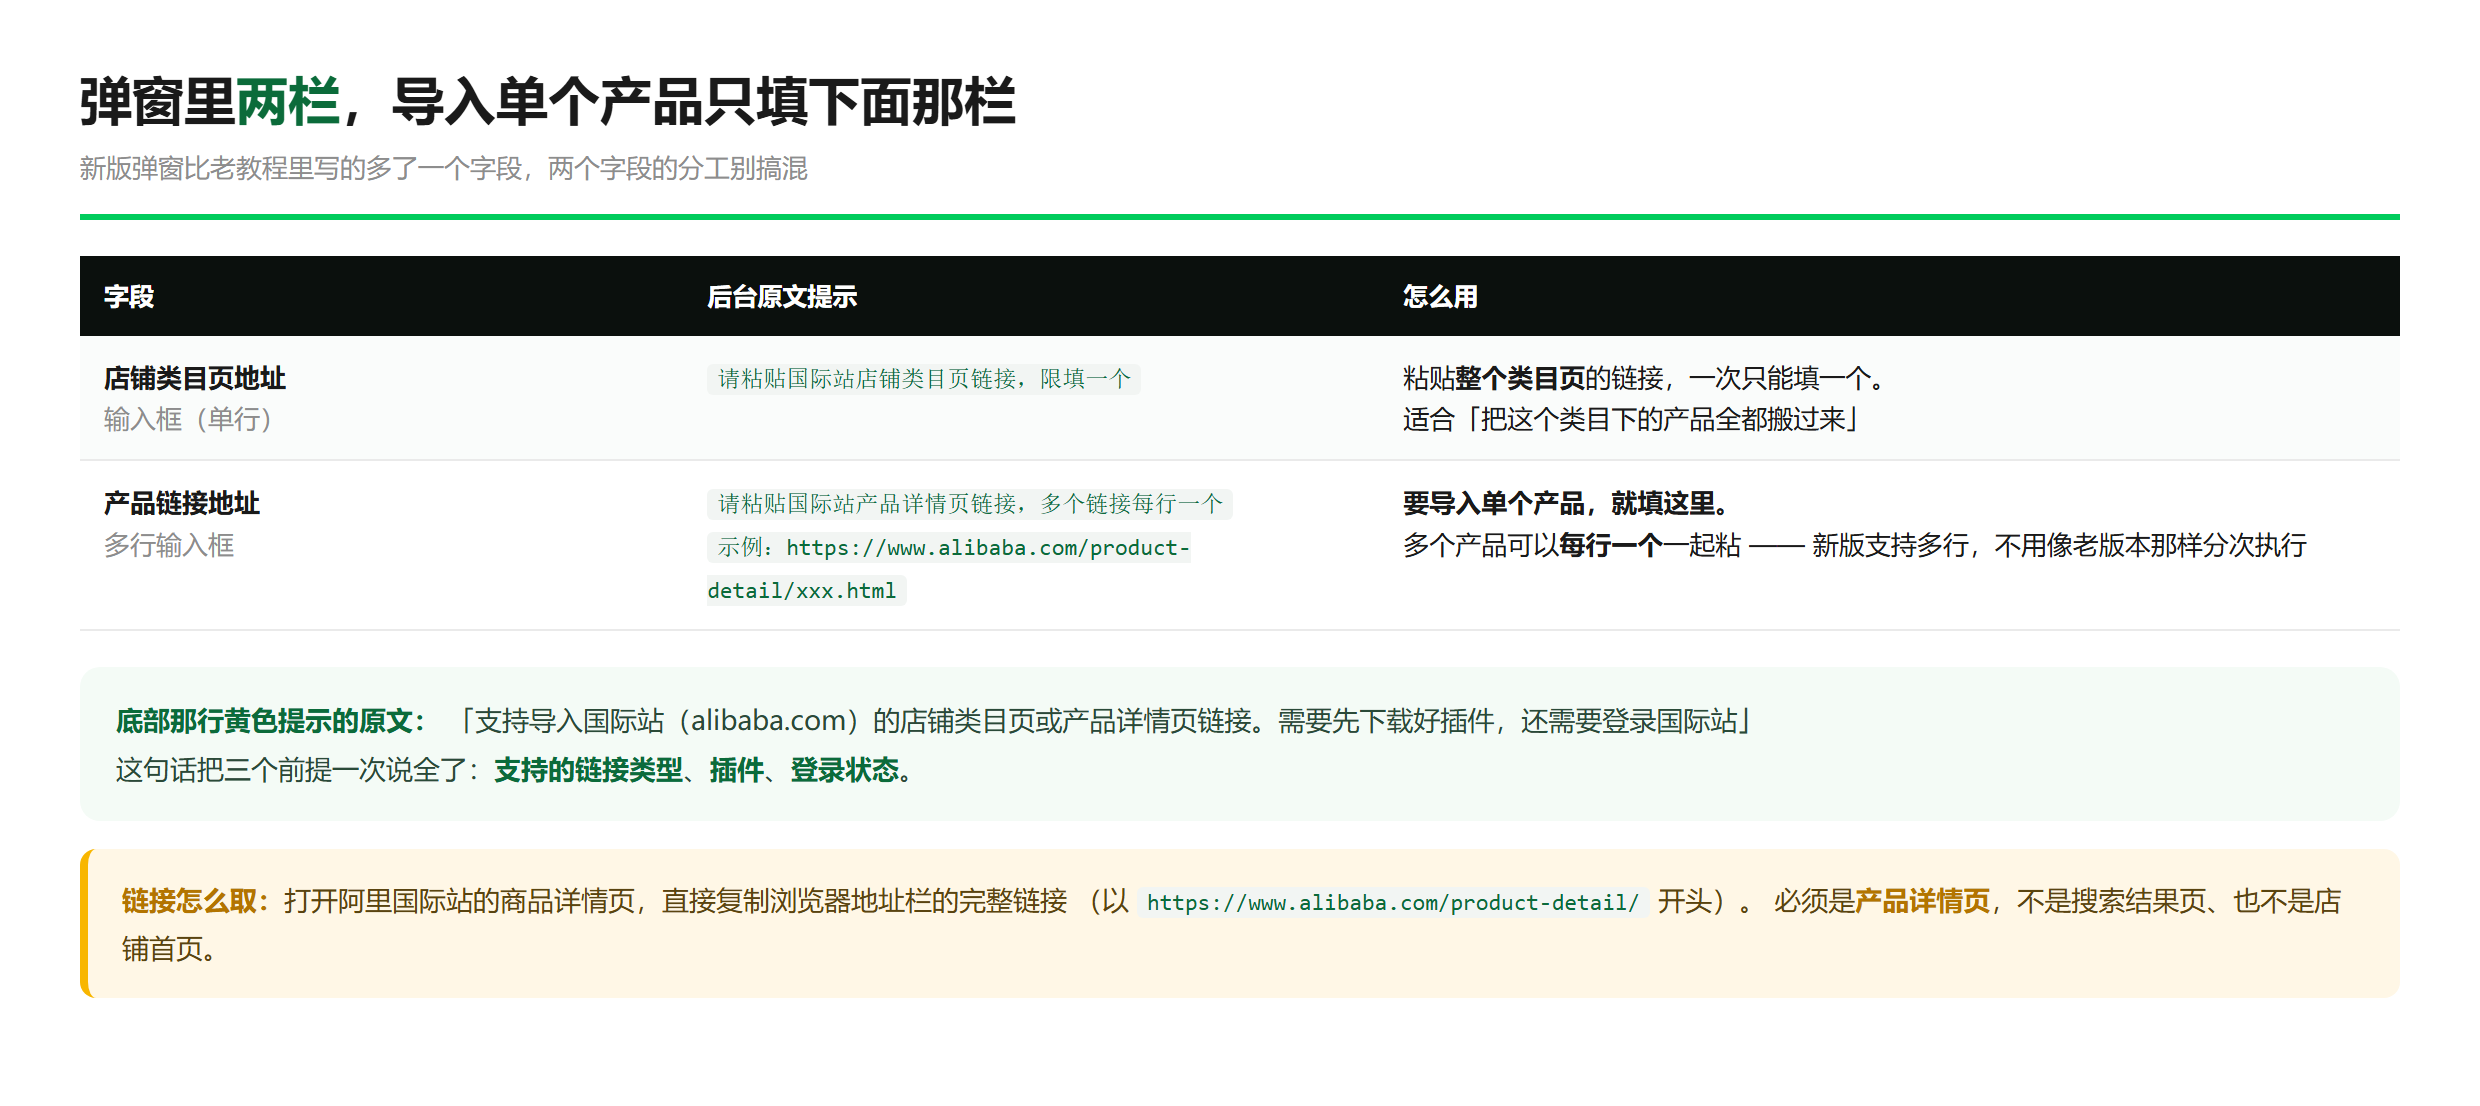Click the hint 请粘贴国际站店铺类目页链接，限填一个
The image size is (2480, 1106).
click(924, 379)
